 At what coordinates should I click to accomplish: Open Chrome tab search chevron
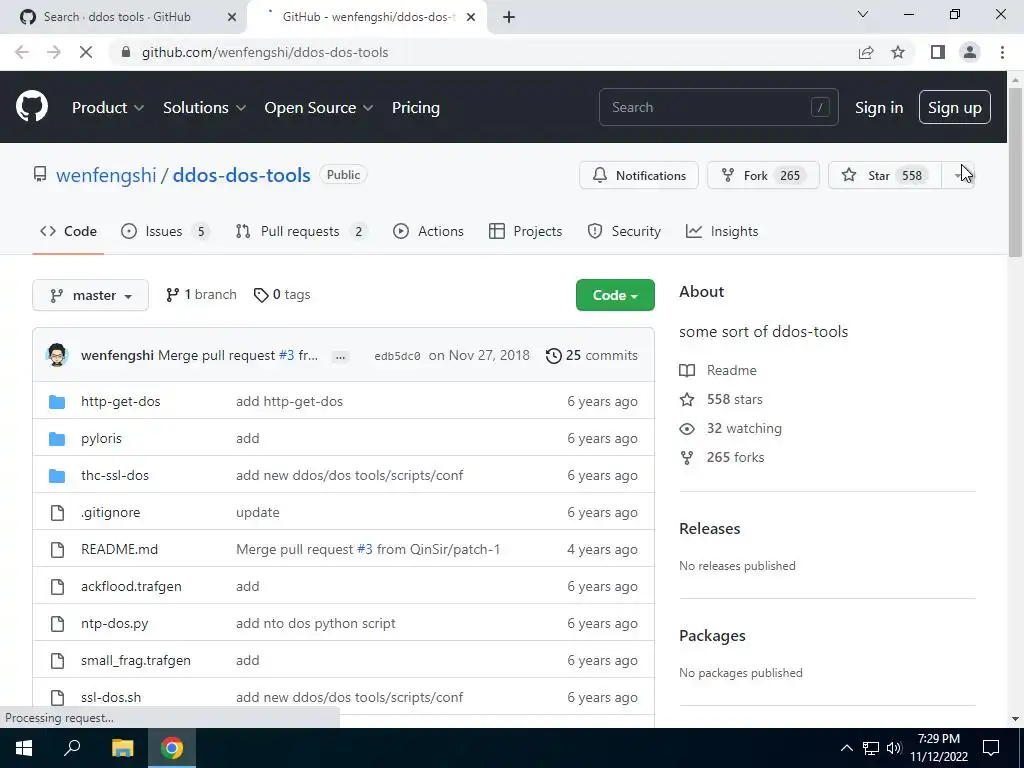(863, 14)
